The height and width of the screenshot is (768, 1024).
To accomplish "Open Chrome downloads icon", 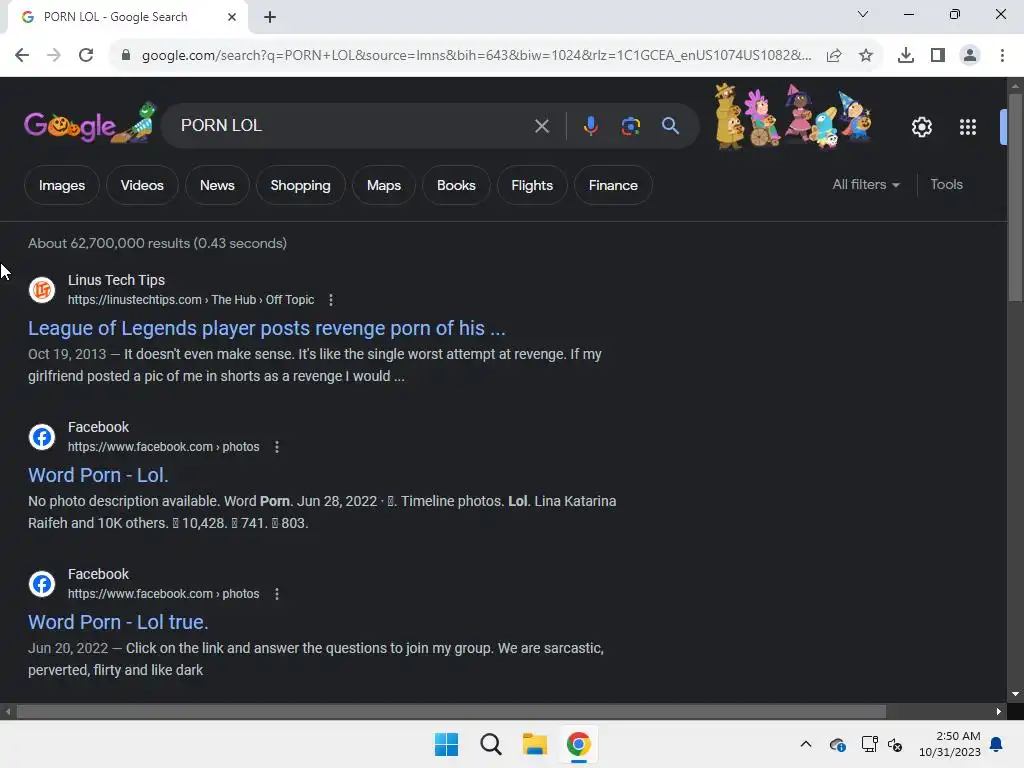I will coord(905,56).
